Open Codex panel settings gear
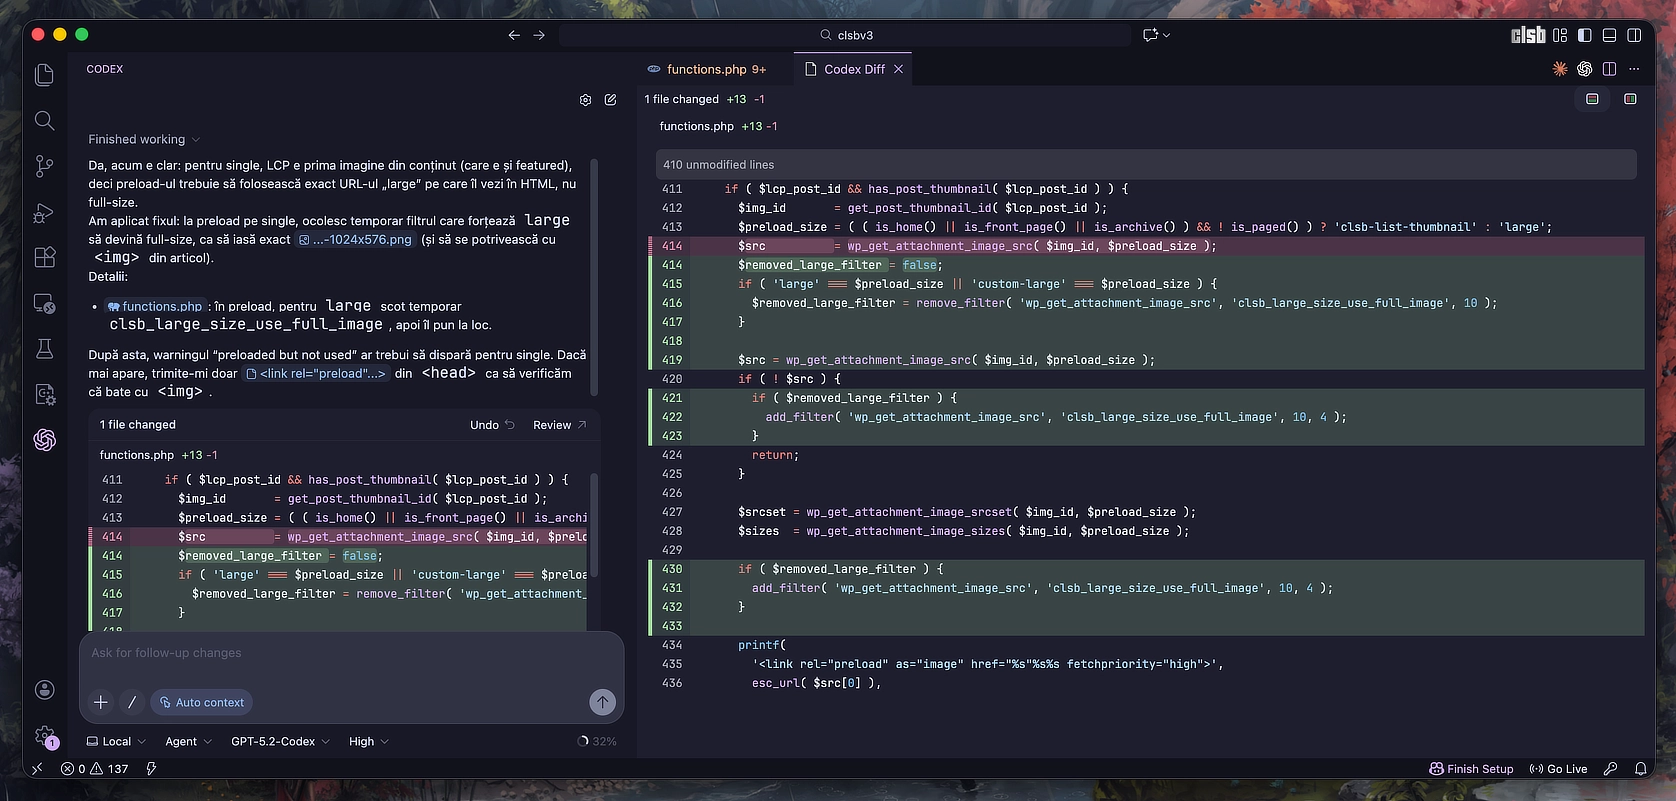This screenshot has height=801, width=1676. pos(585,100)
